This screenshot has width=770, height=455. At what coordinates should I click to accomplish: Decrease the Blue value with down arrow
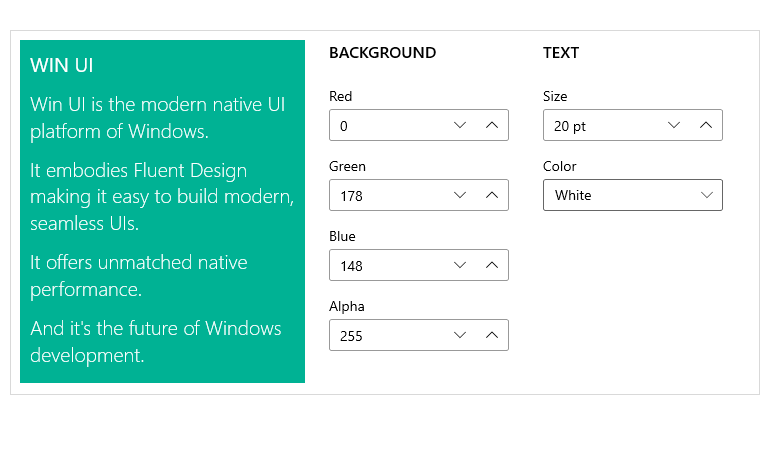pyautogui.click(x=460, y=266)
